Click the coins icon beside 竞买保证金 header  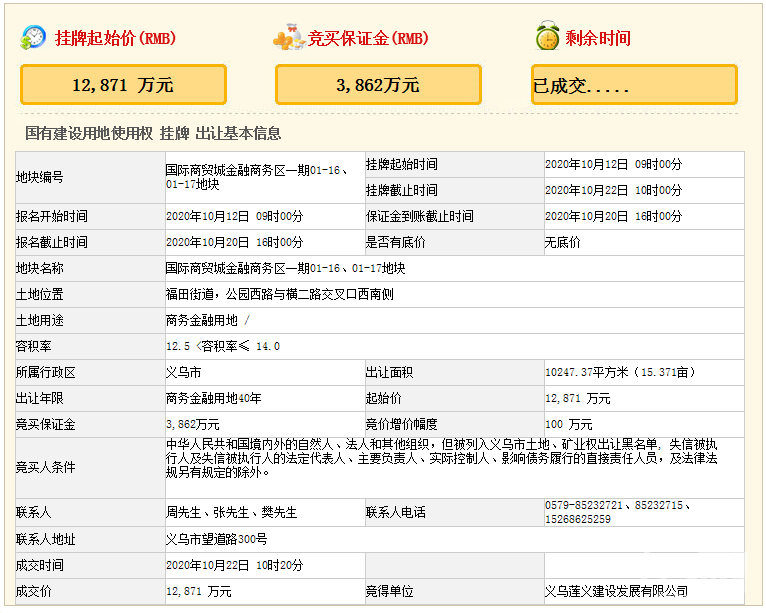tap(289, 38)
